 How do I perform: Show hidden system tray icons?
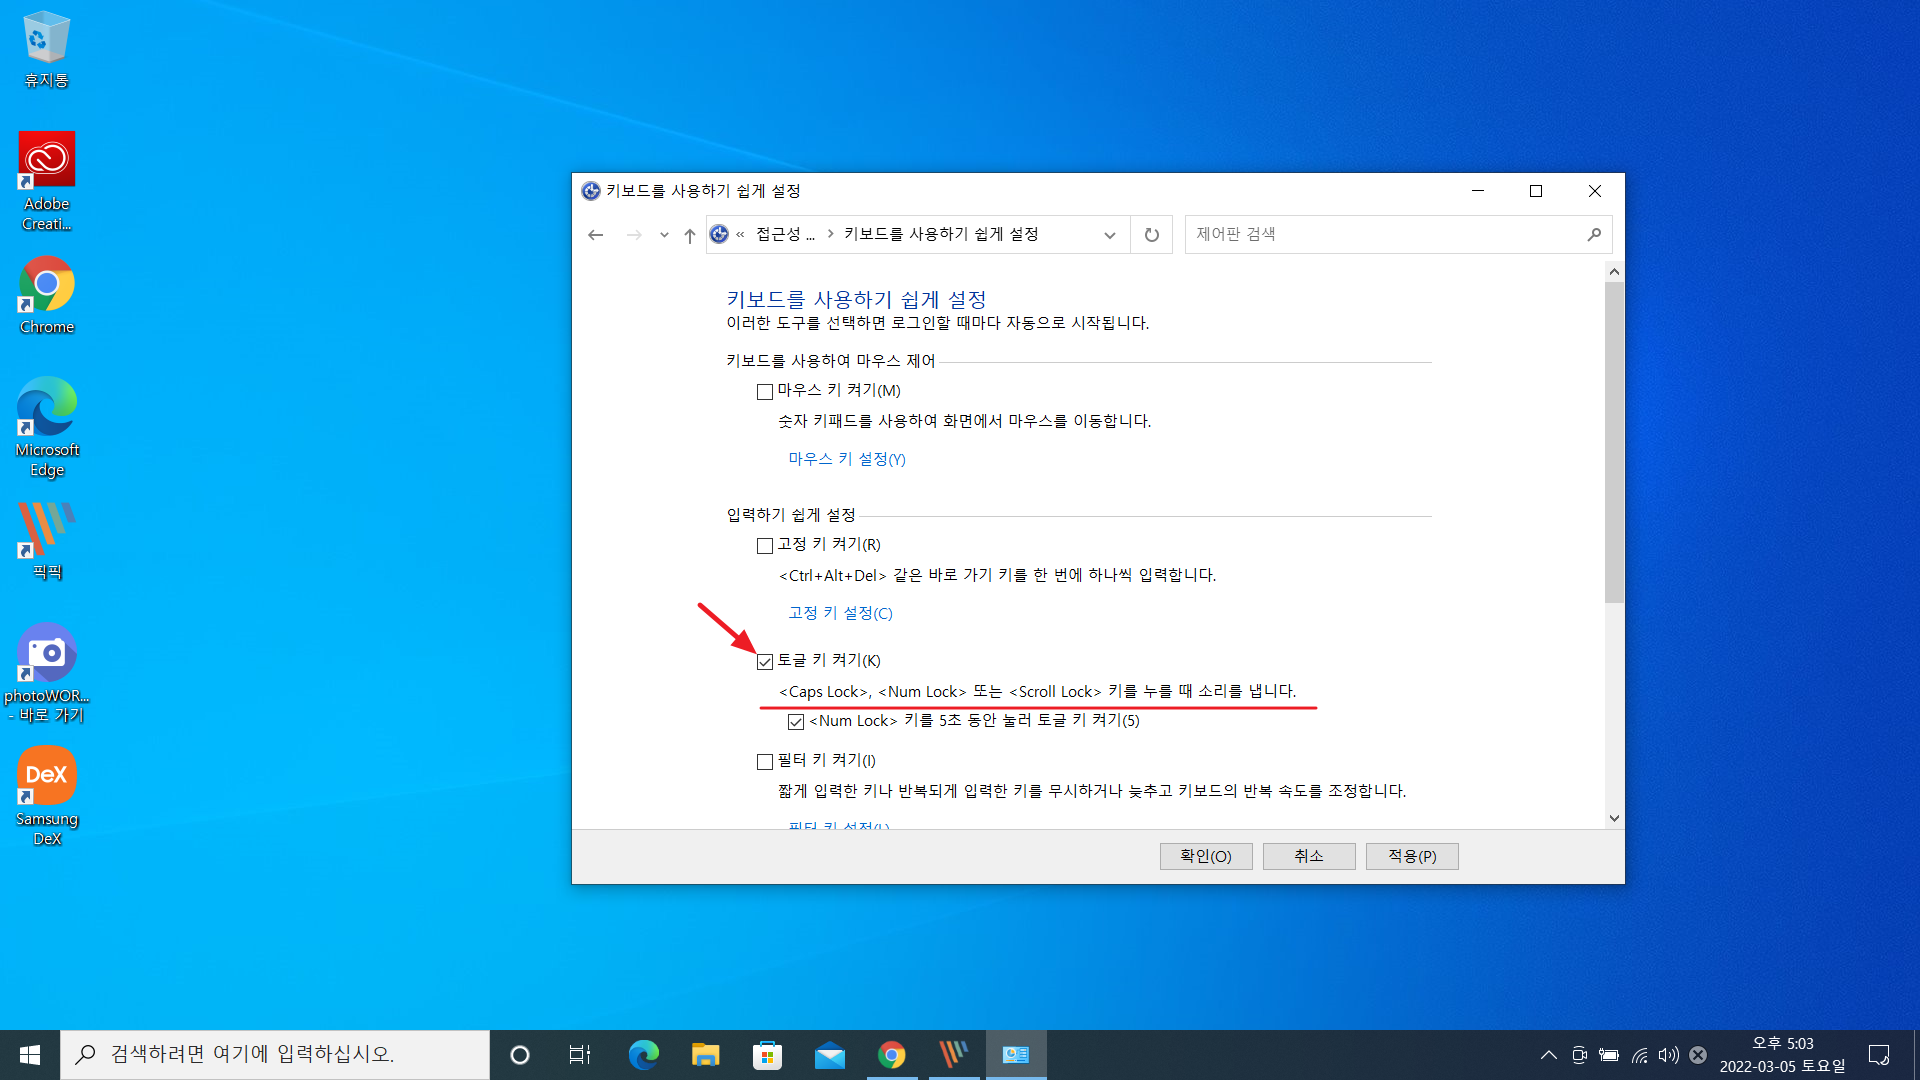click(x=1548, y=1055)
